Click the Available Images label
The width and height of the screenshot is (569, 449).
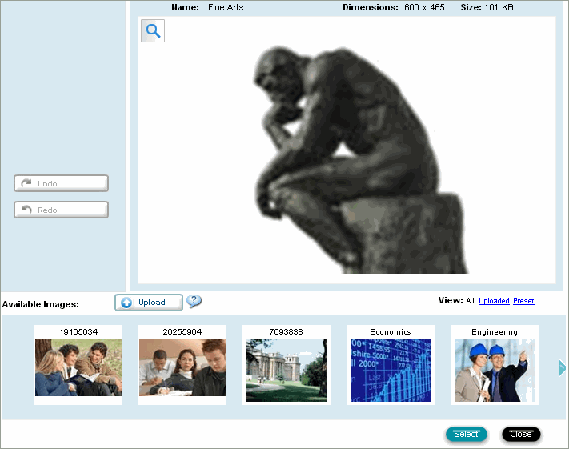(x=40, y=304)
